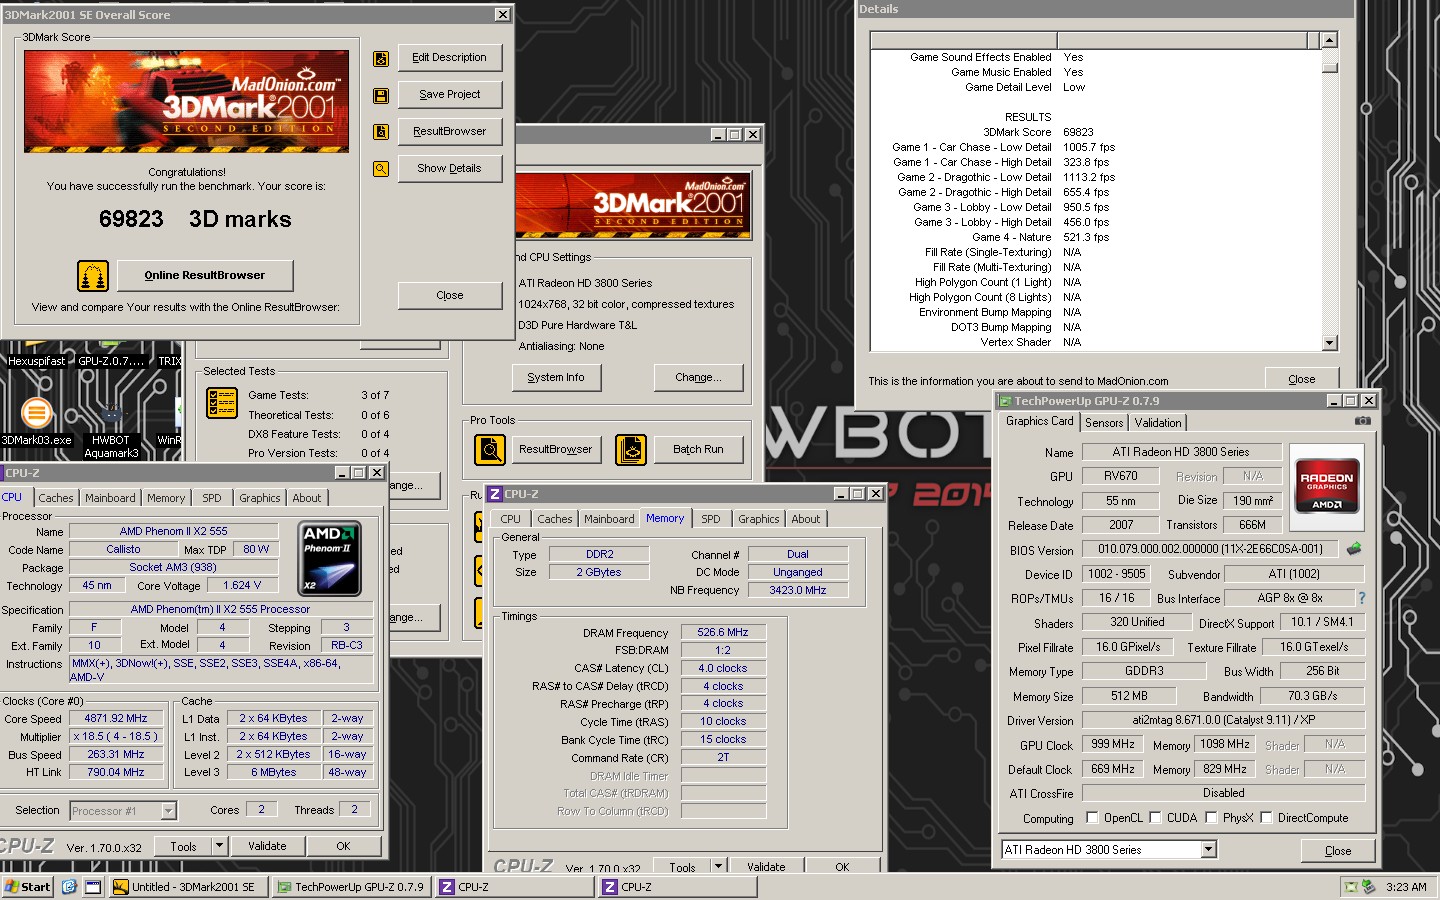Screen dimensions: 1440x900
Task: Open the Tools dropdown arrow in CPU-Z Memory window
Action: click(717, 866)
